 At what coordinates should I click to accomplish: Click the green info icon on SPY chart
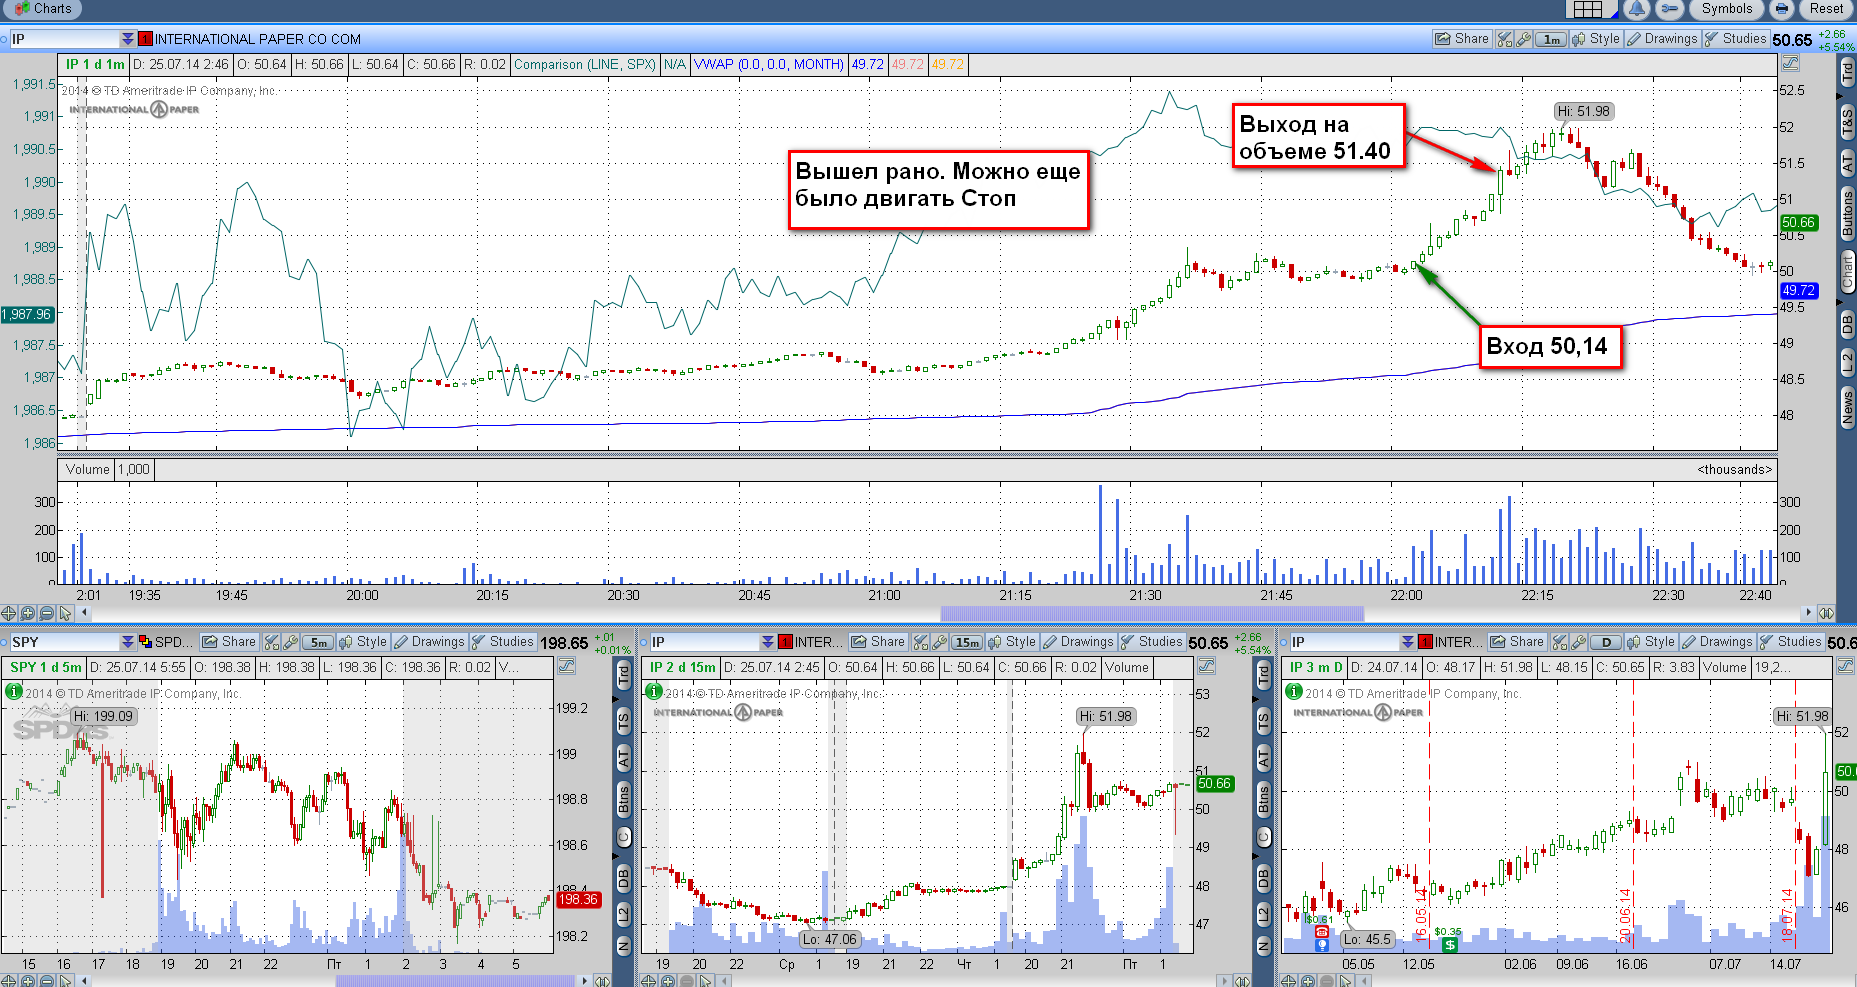click(14, 691)
